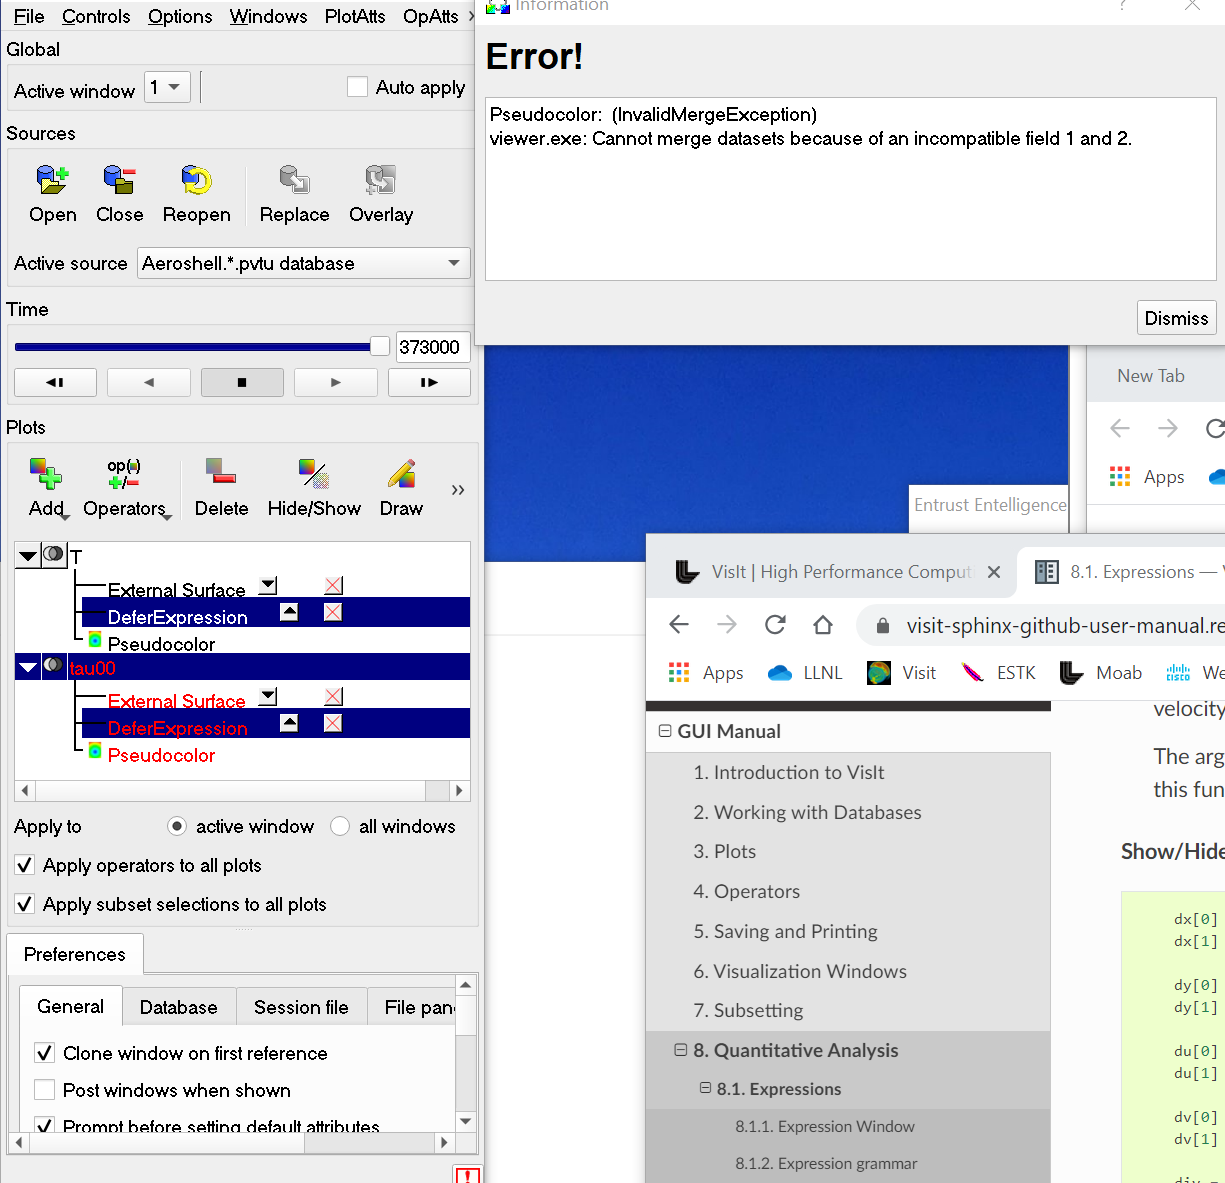This screenshot has height=1183, width=1225.
Task: Open the LLNL bookmark
Action: tap(805, 673)
